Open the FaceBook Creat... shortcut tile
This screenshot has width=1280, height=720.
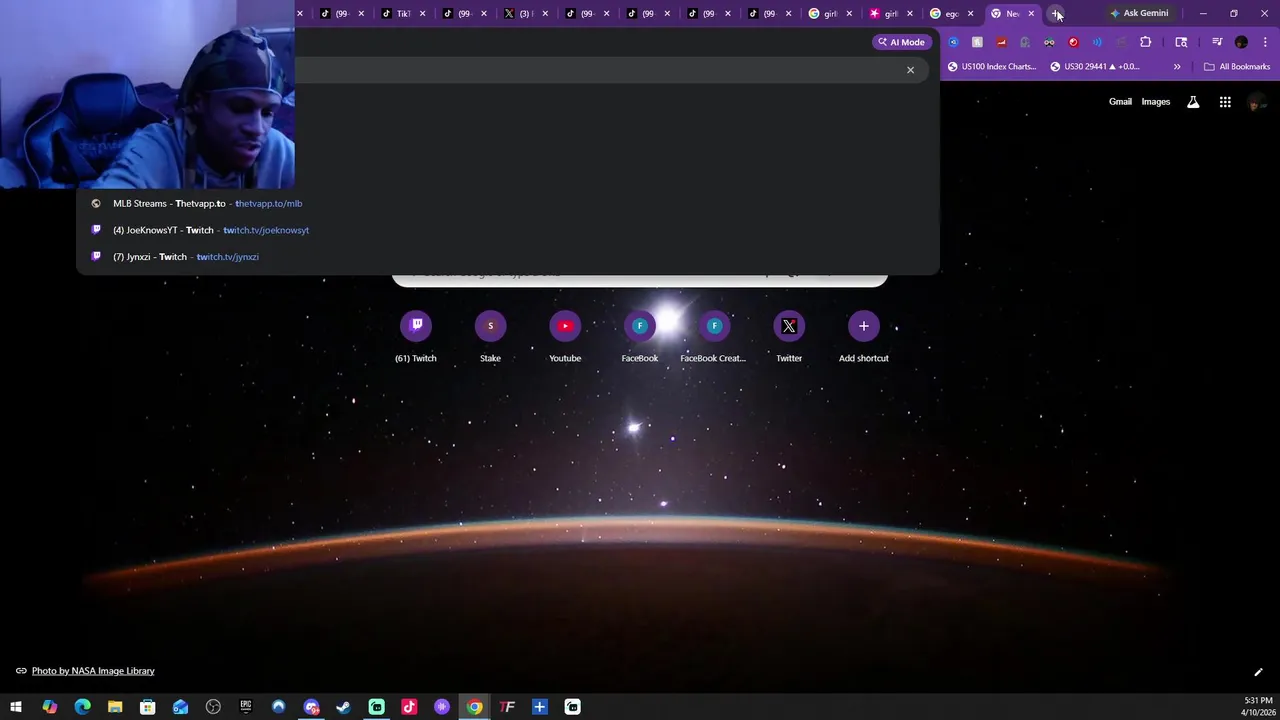pos(714,337)
